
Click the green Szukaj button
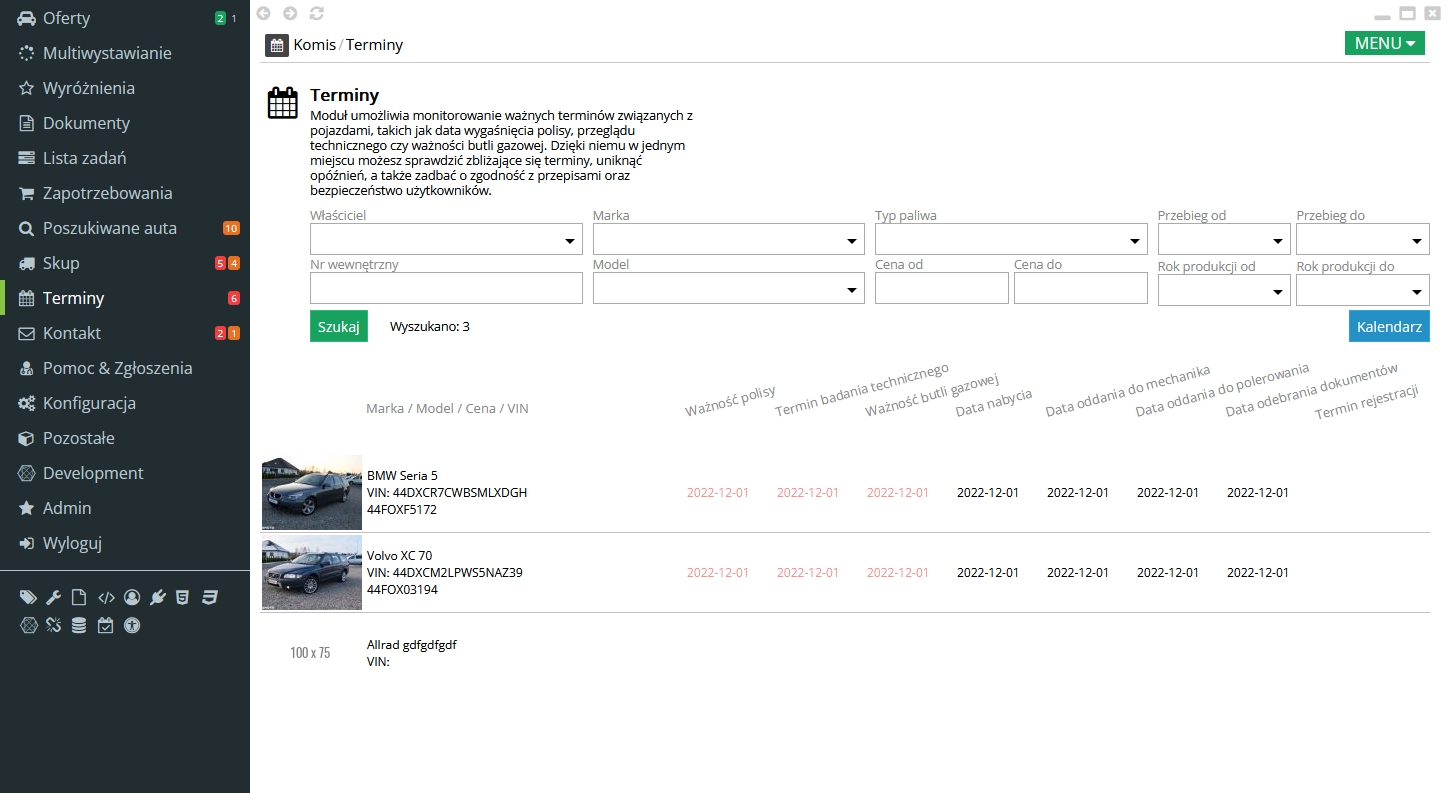point(339,326)
